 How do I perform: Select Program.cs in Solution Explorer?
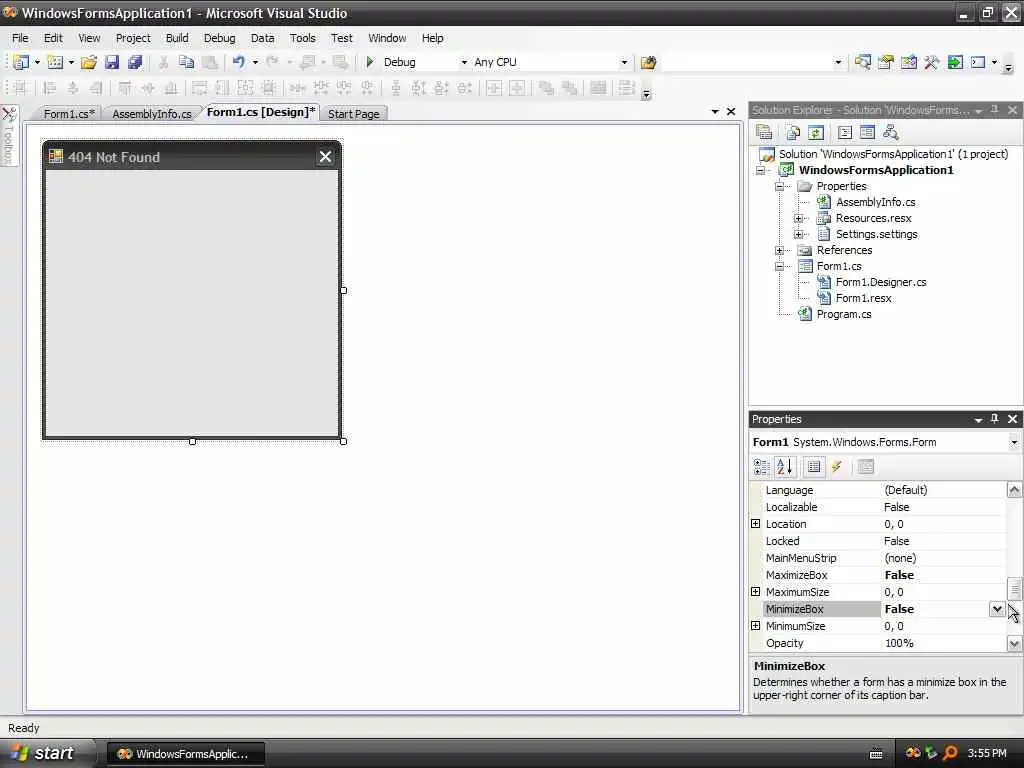pos(844,314)
